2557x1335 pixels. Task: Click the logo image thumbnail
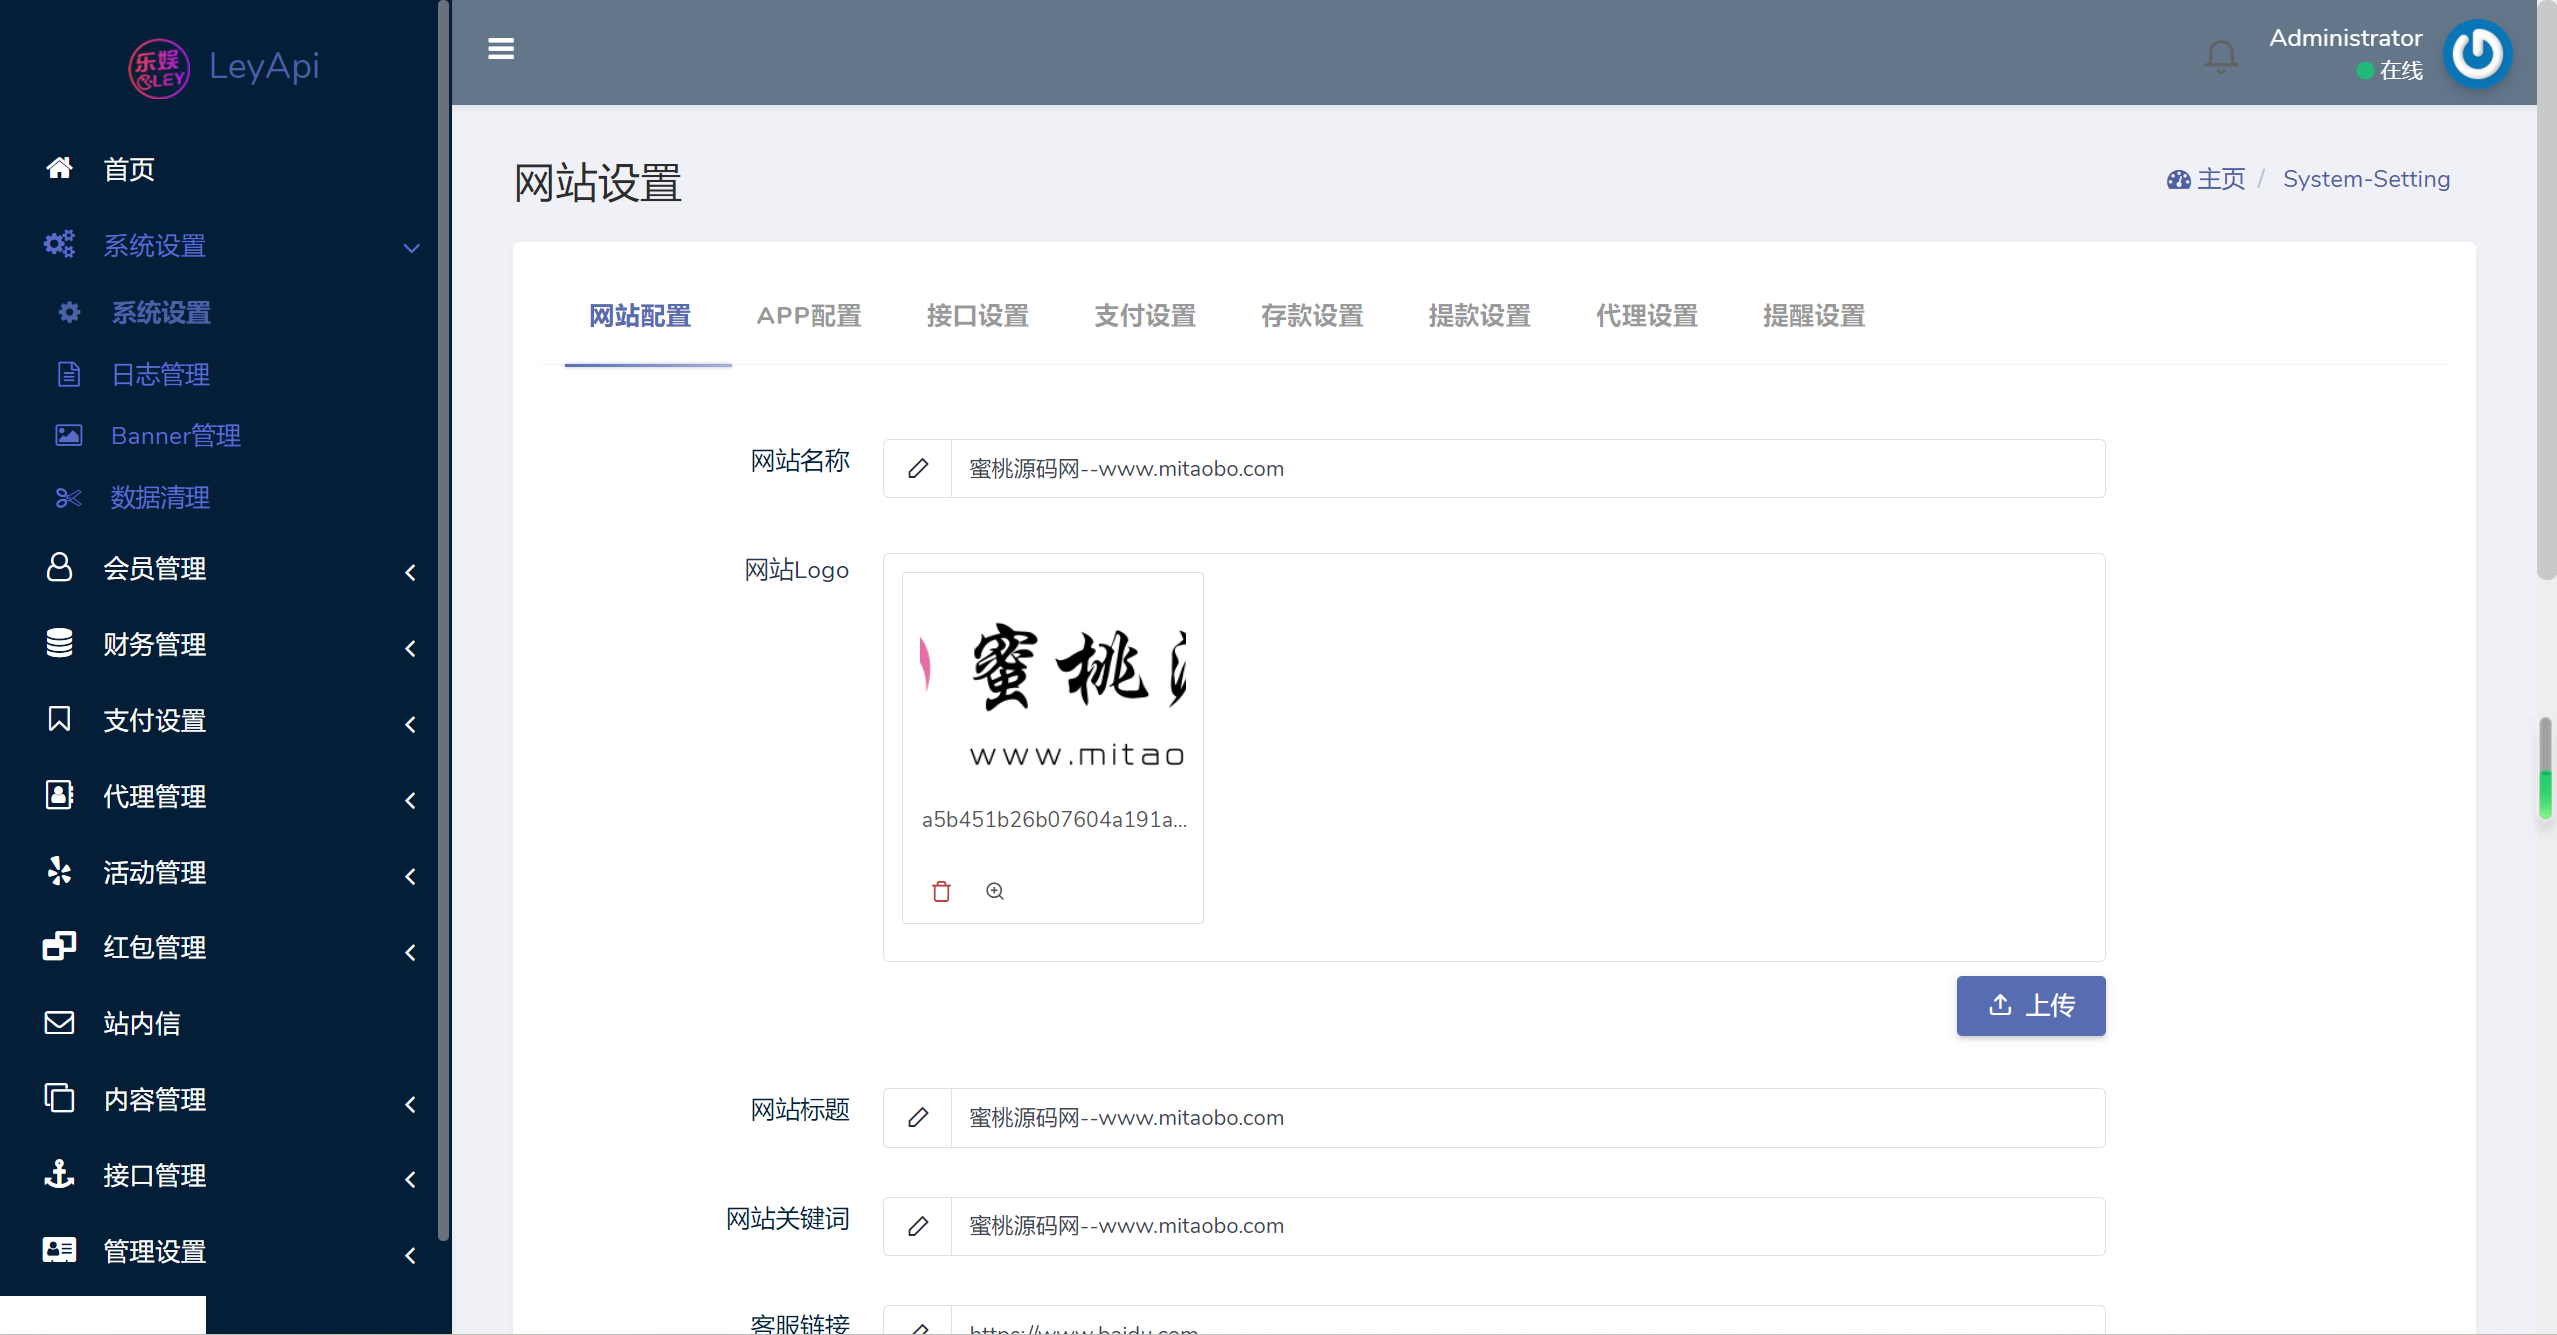coord(1052,690)
